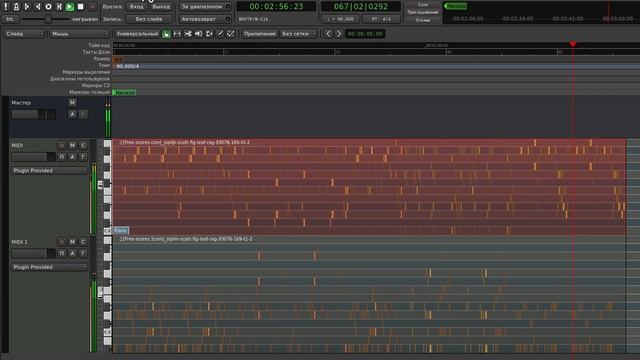Select the grab hand edit tool
The image size is (640, 360).
pos(166,34)
